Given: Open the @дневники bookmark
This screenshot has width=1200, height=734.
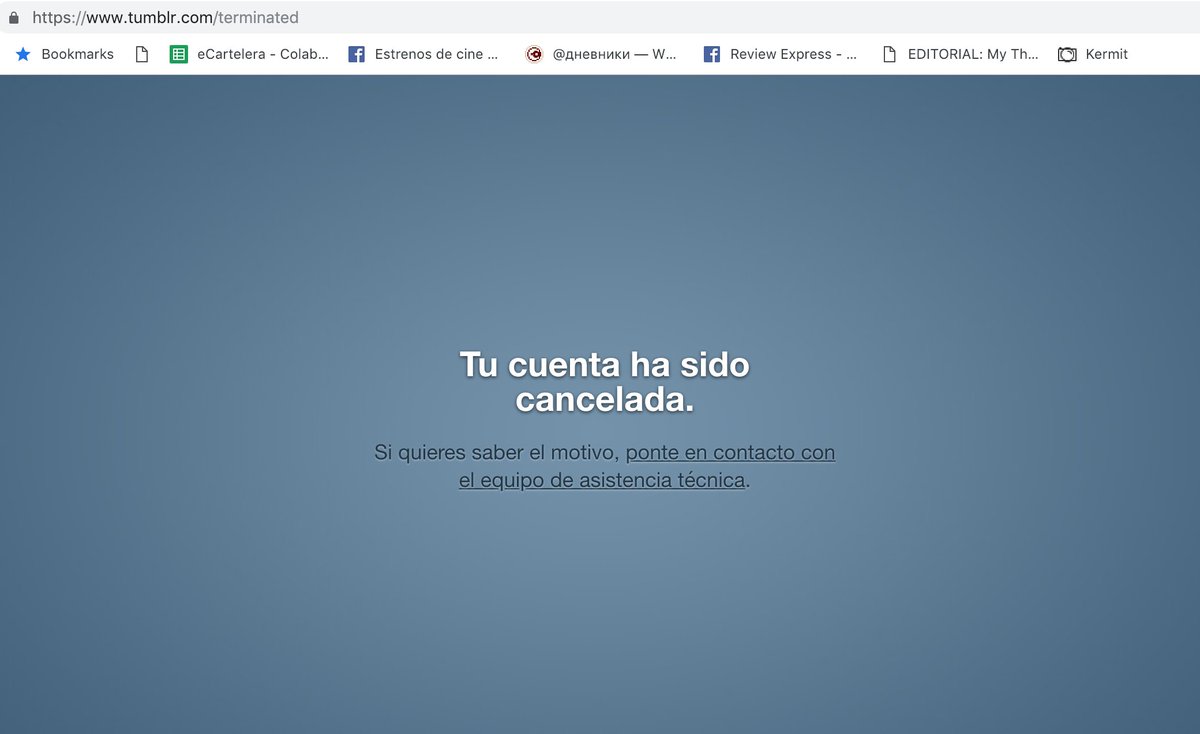Looking at the screenshot, I should (x=601, y=55).
